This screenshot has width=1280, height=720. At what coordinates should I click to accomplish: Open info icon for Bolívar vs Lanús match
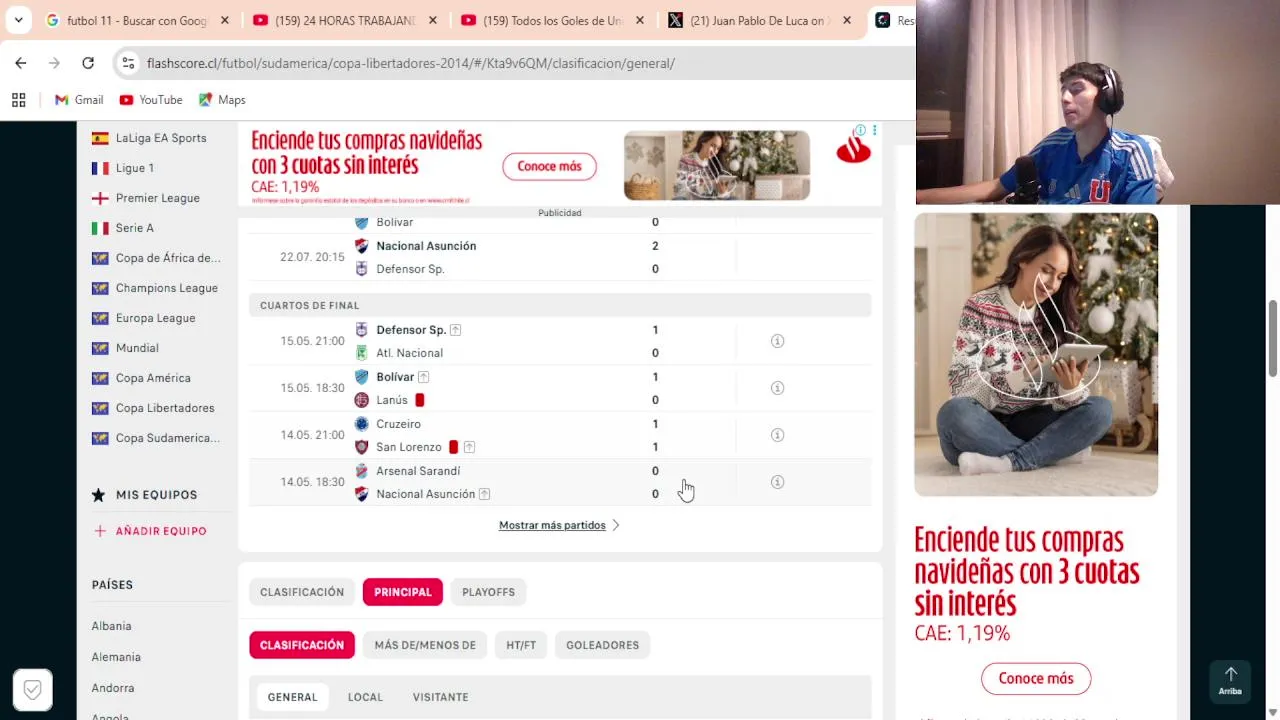tap(777, 388)
